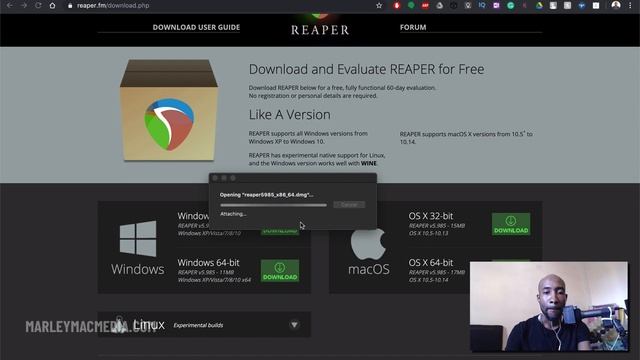This screenshot has width=640, height=360.
Task: Go forward with the browser forward arrow
Action: click(24, 5)
